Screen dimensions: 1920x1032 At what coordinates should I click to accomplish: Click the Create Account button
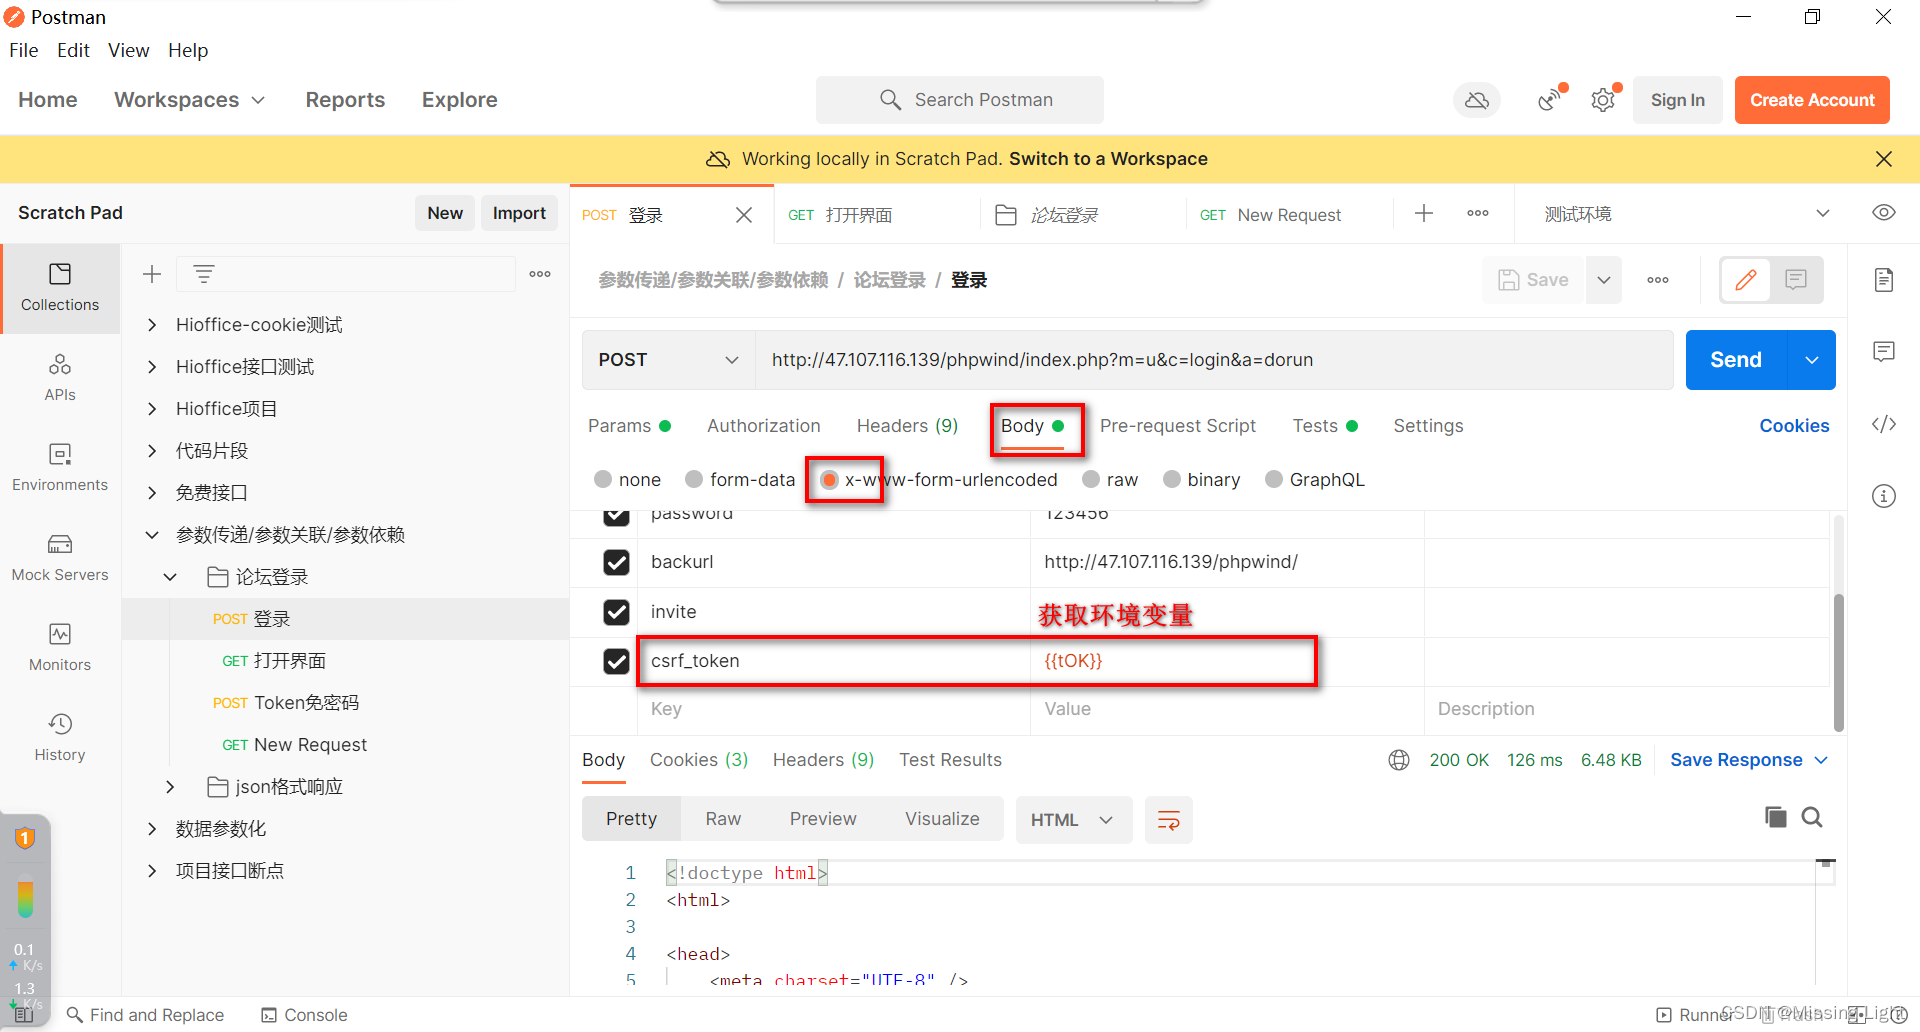[1811, 99]
